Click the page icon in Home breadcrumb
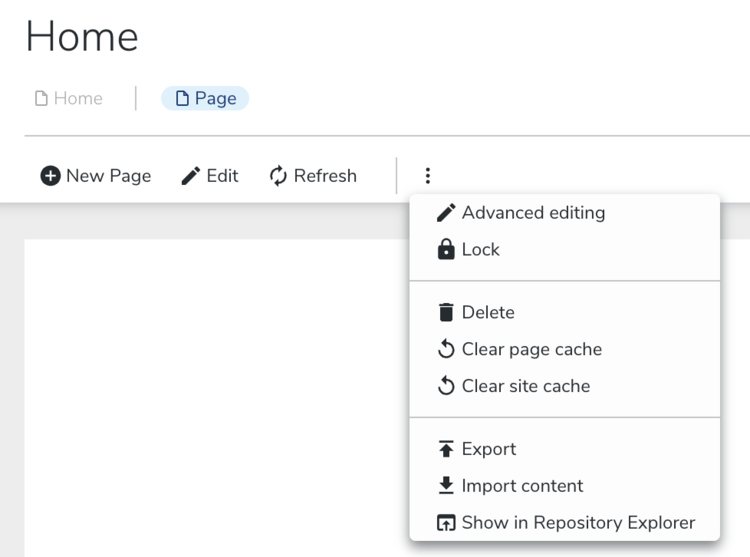 point(41,98)
